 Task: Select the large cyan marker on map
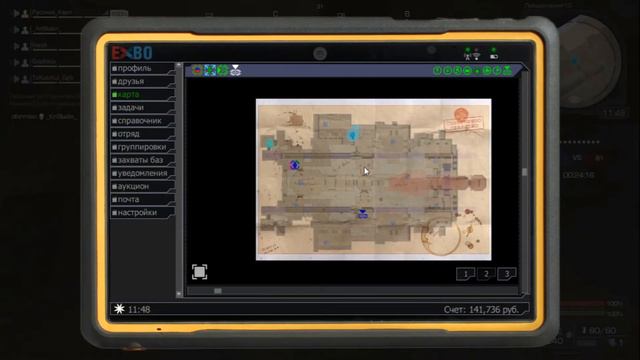pyautogui.click(x=353, y=135)
